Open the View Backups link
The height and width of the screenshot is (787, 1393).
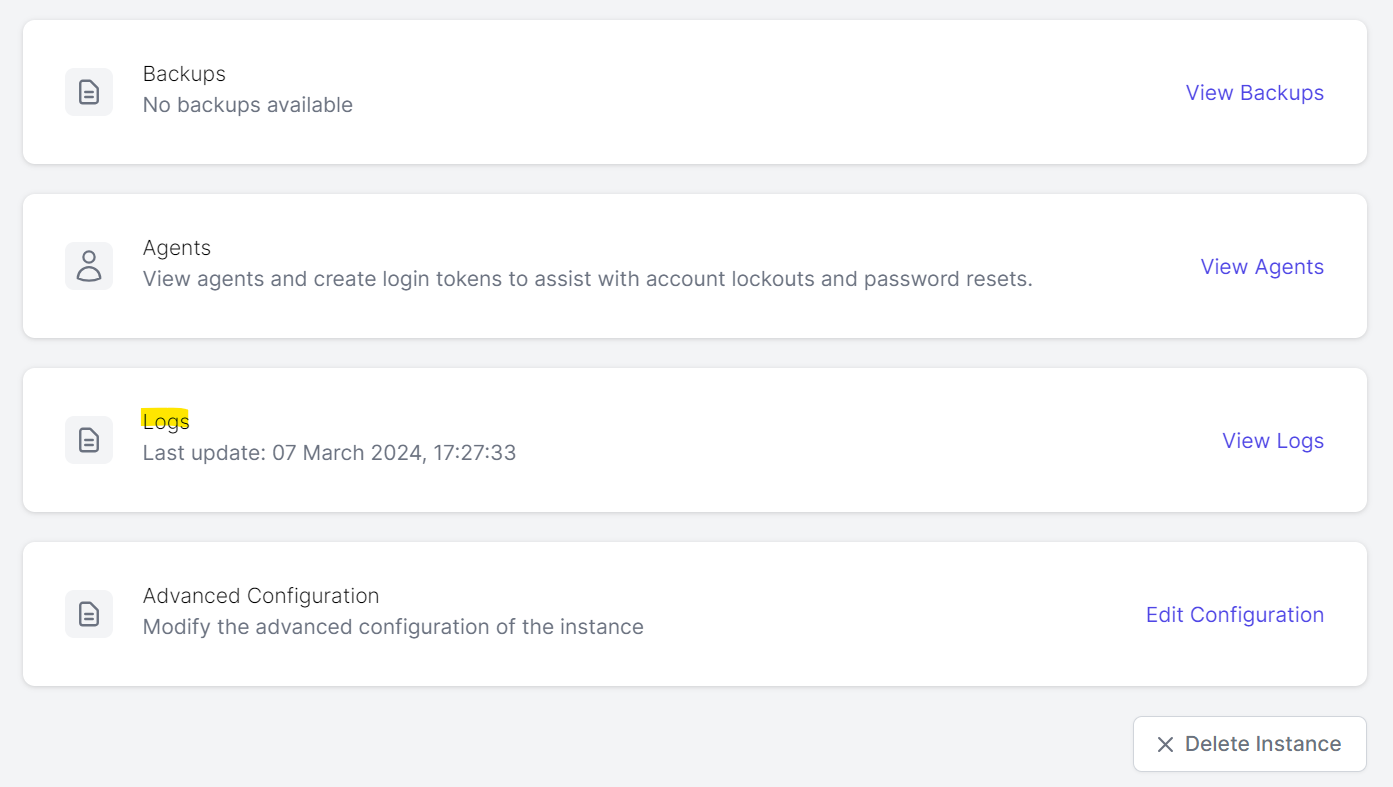click(1254, 93)
